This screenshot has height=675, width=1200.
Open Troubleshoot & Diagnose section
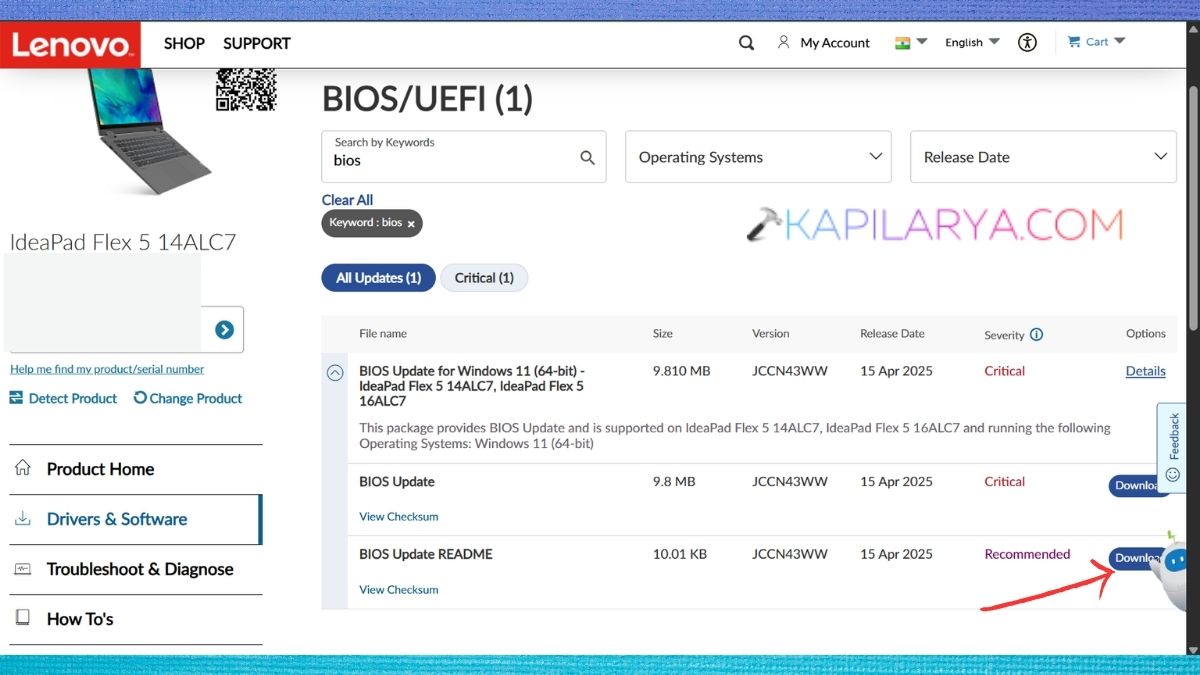136,569
